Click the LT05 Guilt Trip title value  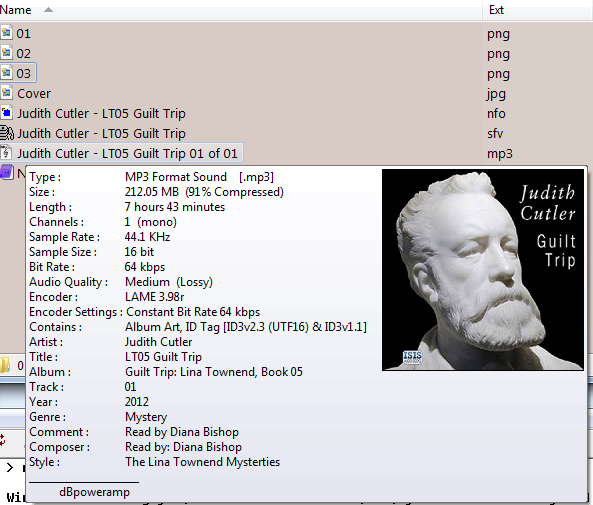[163, 357]
